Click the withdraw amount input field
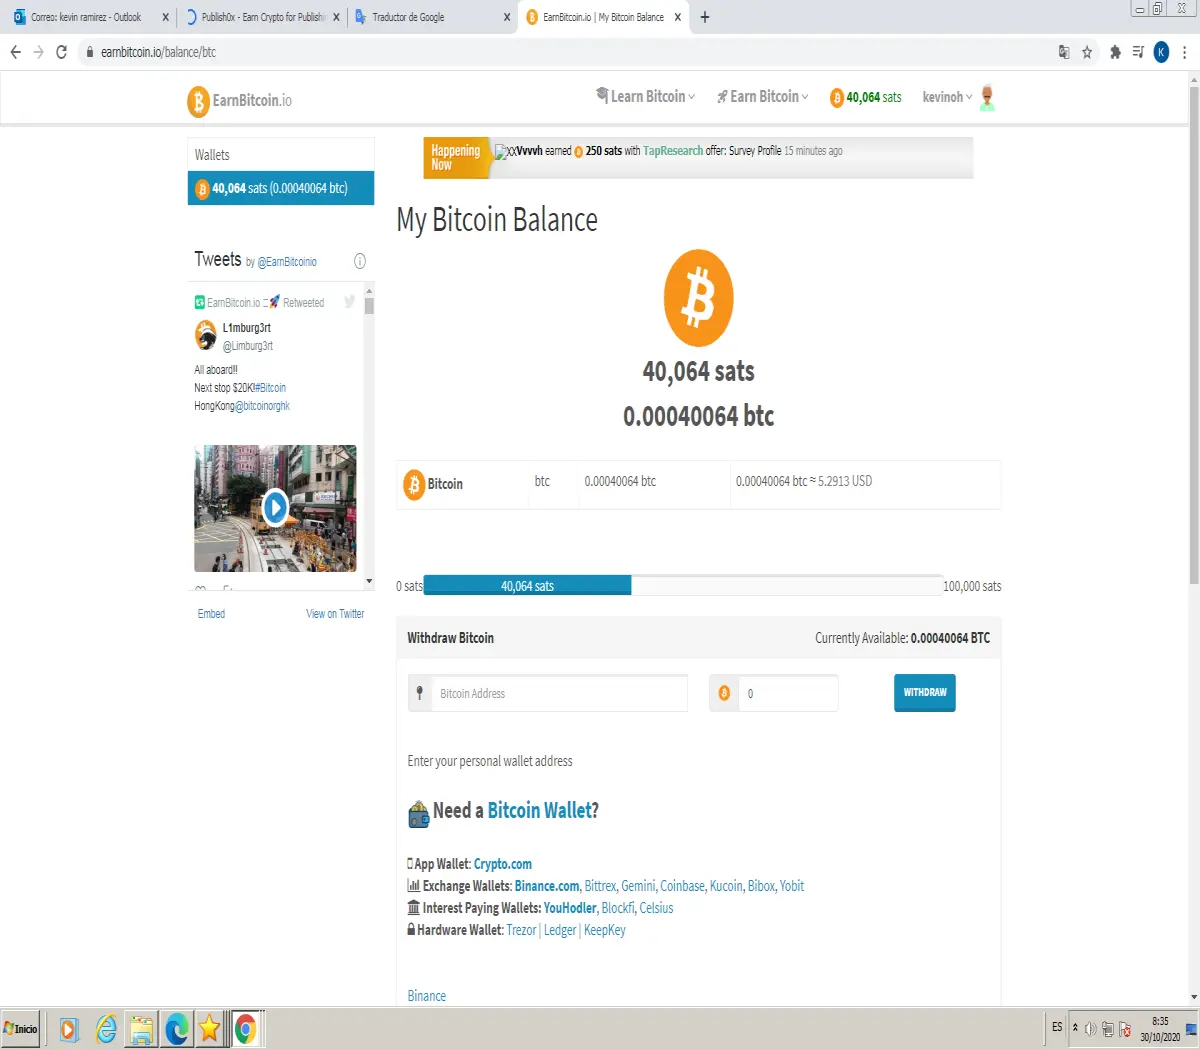This screenshot has height=1050, width=1200. pos(788,693)
